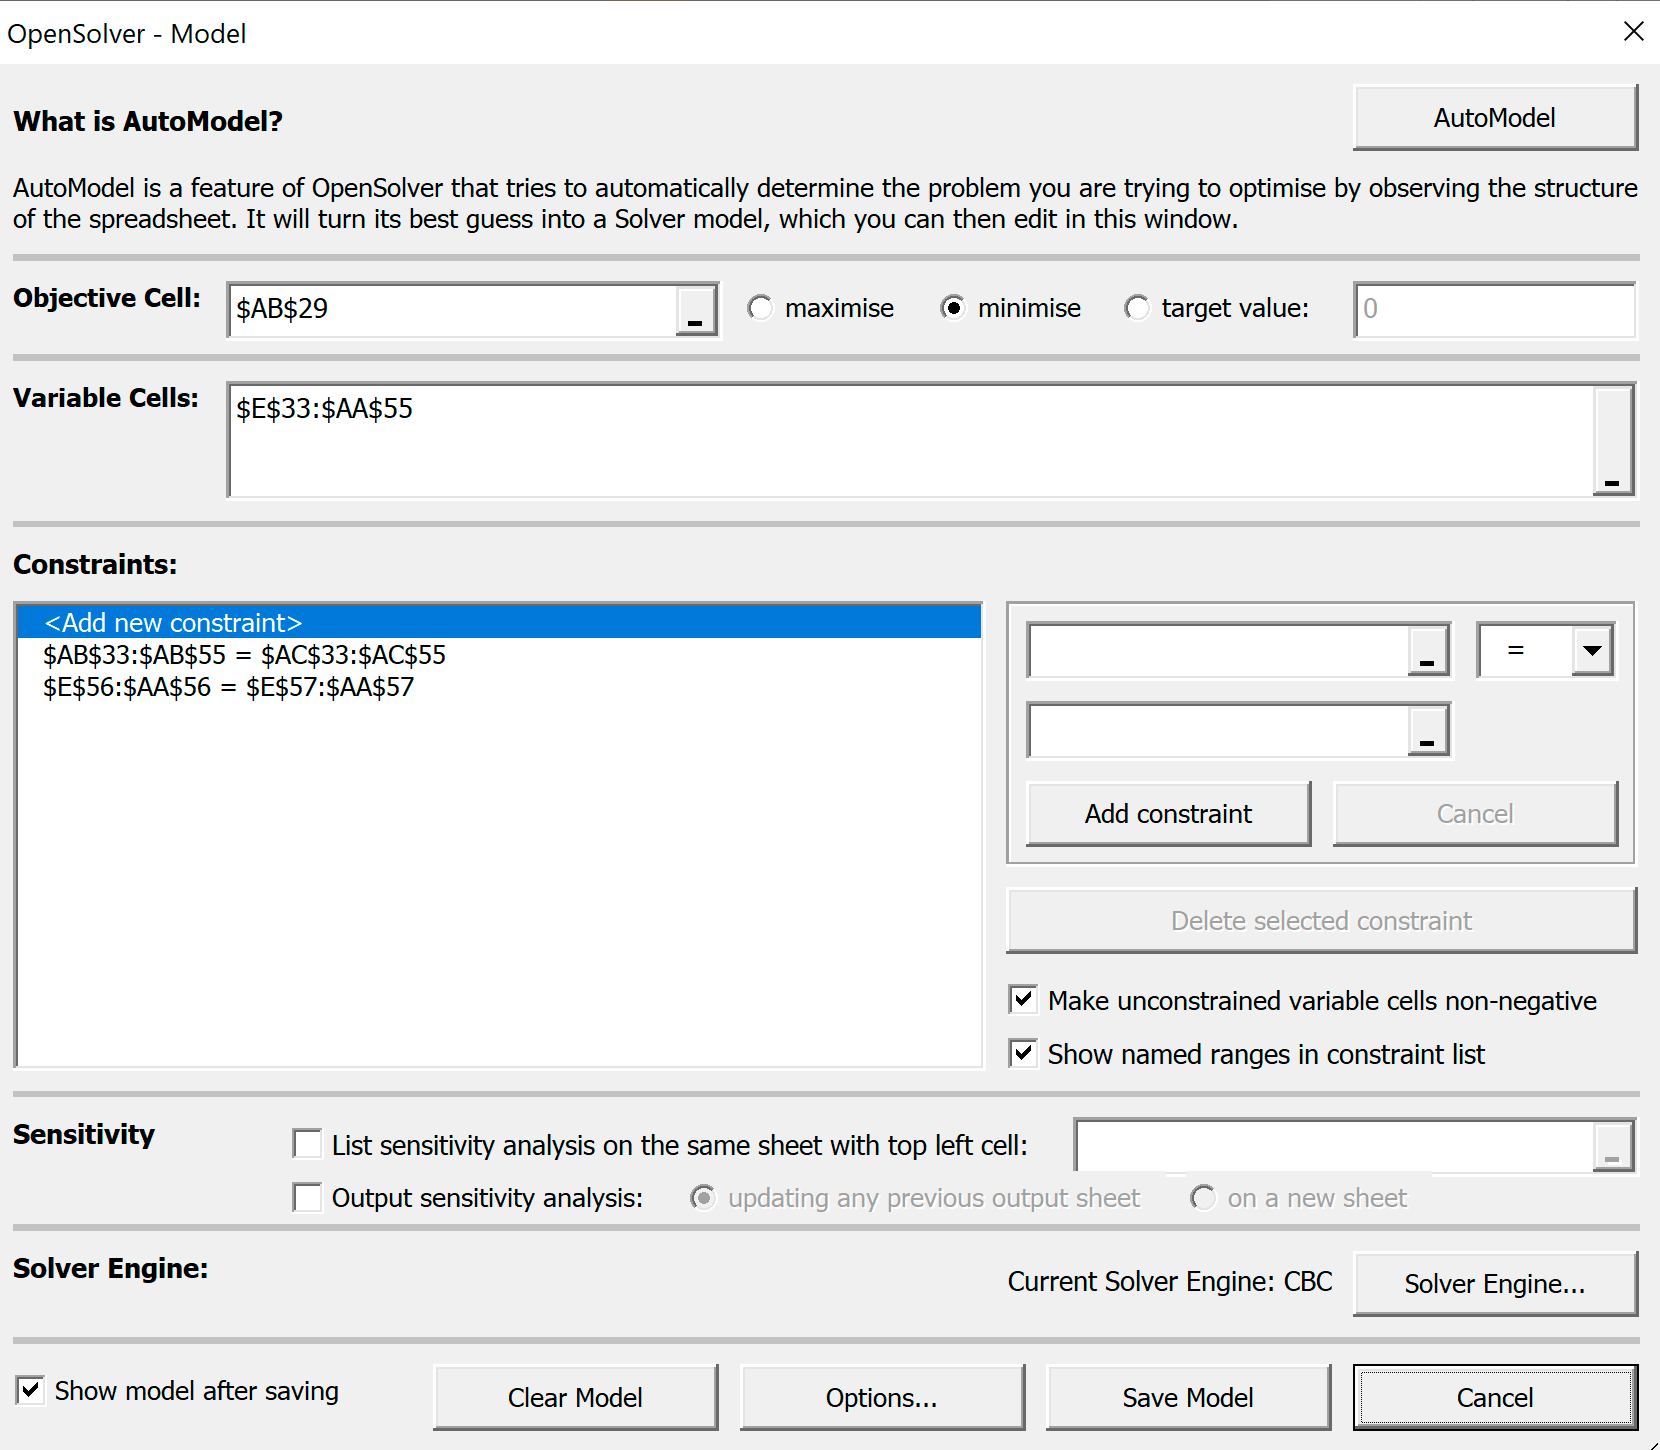Image resolution: width=1660 pixels, height=1450 pixels.
Task: Edit the Objective Cell field $AB$29
Action: [x=452, y=310]
